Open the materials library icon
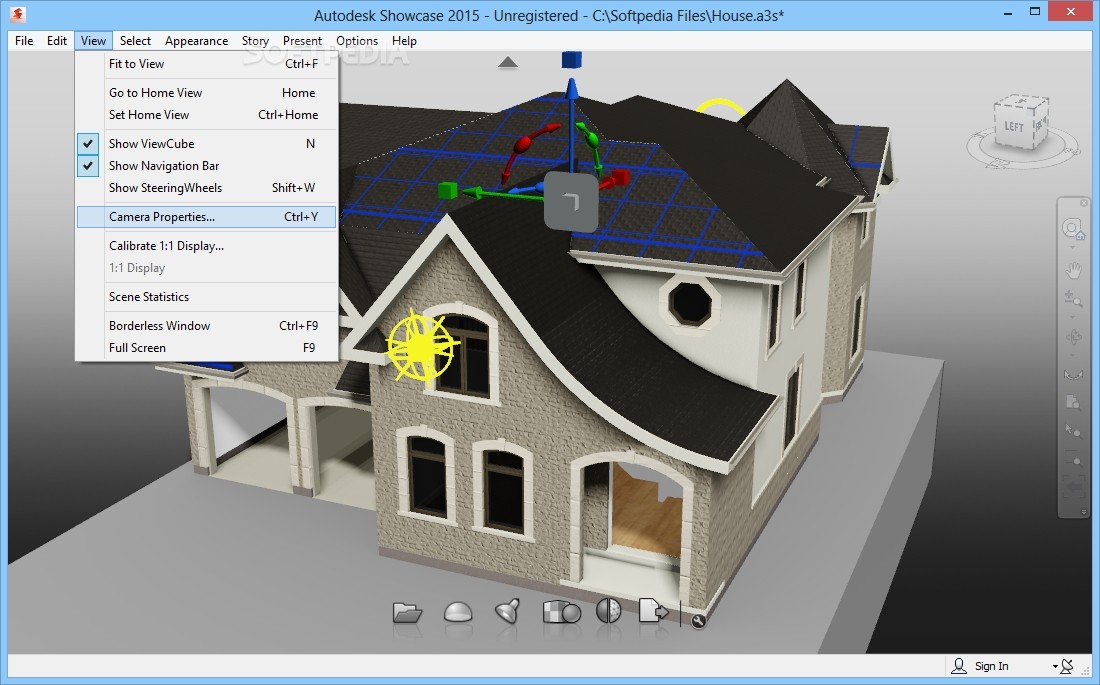The width and height of the screenshot is (1100, 685). tap(561, 611)
